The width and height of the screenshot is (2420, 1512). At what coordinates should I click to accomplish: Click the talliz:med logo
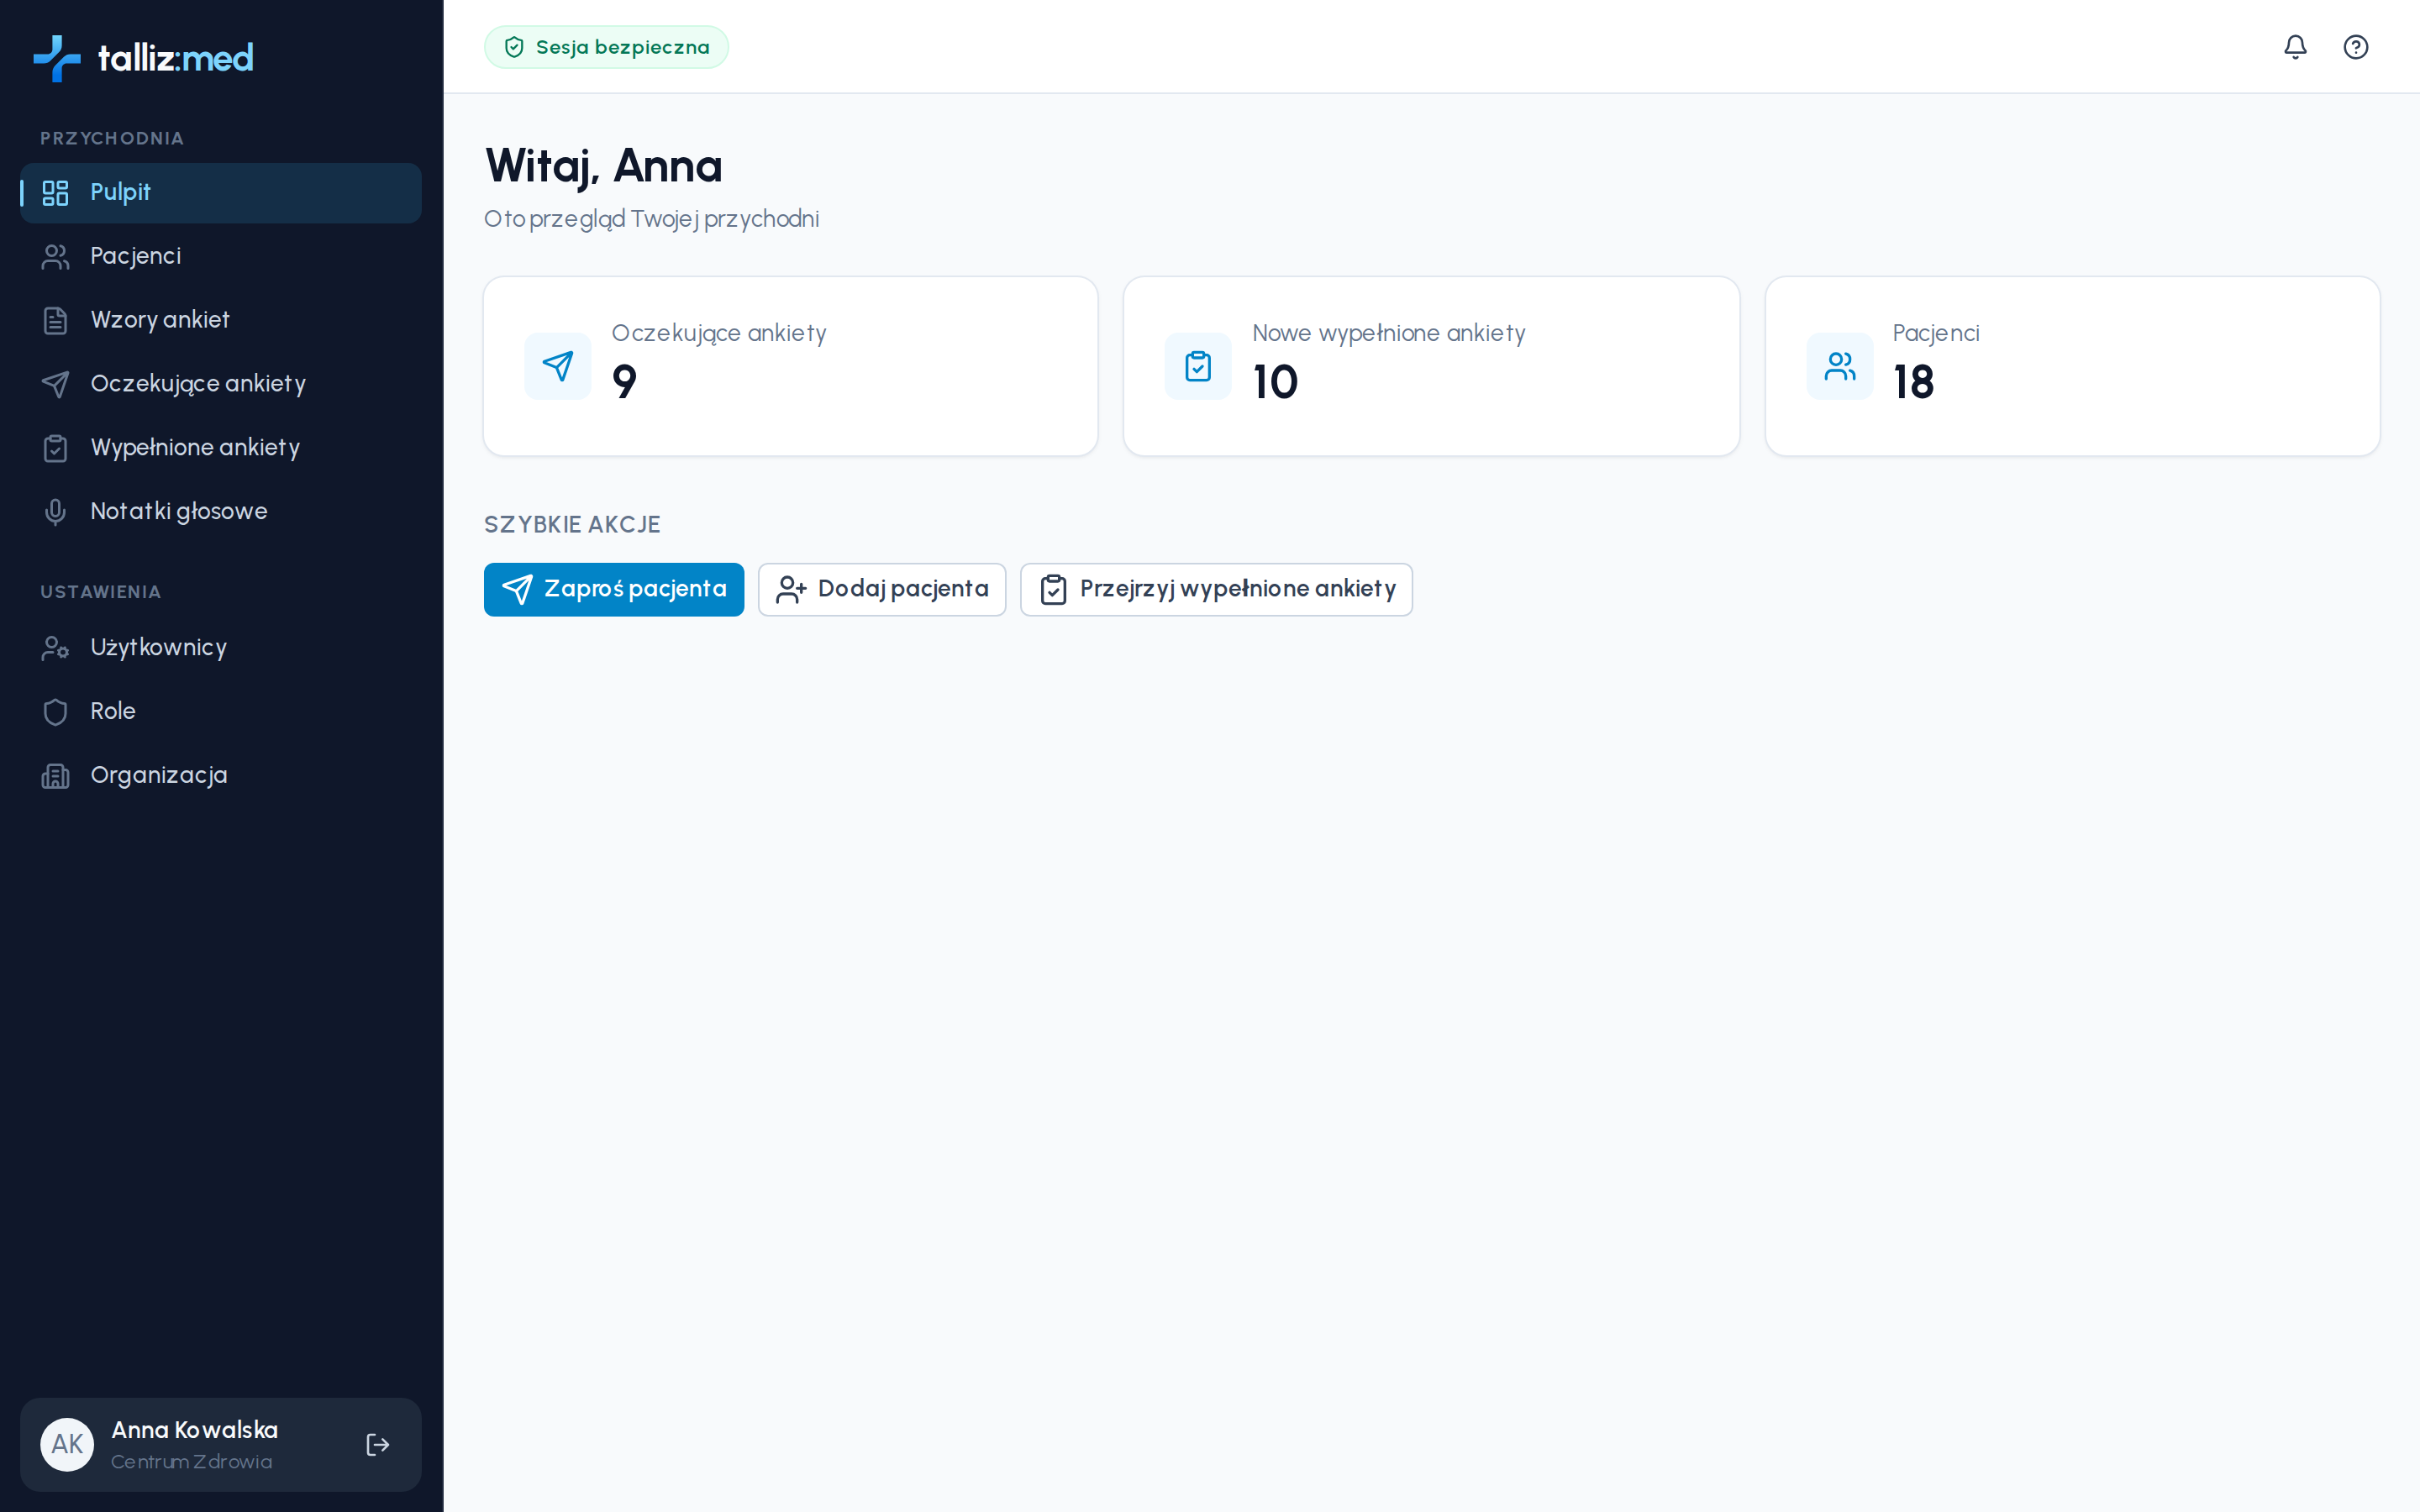click(143, 58)
